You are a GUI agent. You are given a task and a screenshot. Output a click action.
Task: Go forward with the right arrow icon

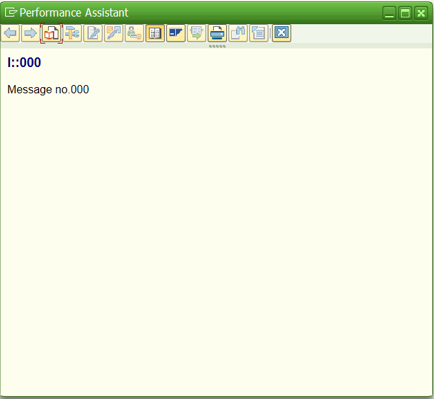31,33
